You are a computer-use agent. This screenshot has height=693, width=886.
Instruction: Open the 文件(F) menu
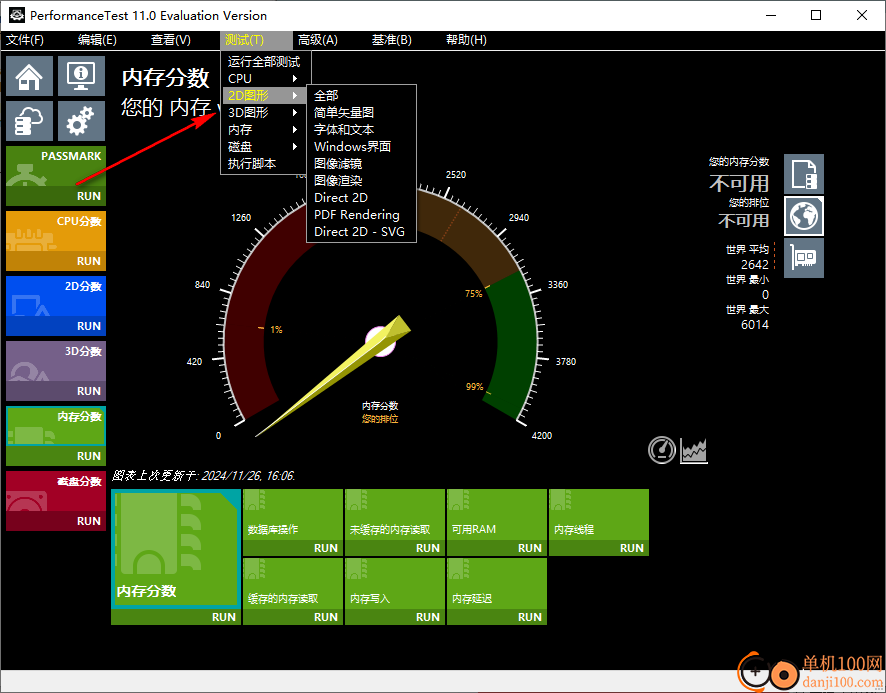pos(25,40)
